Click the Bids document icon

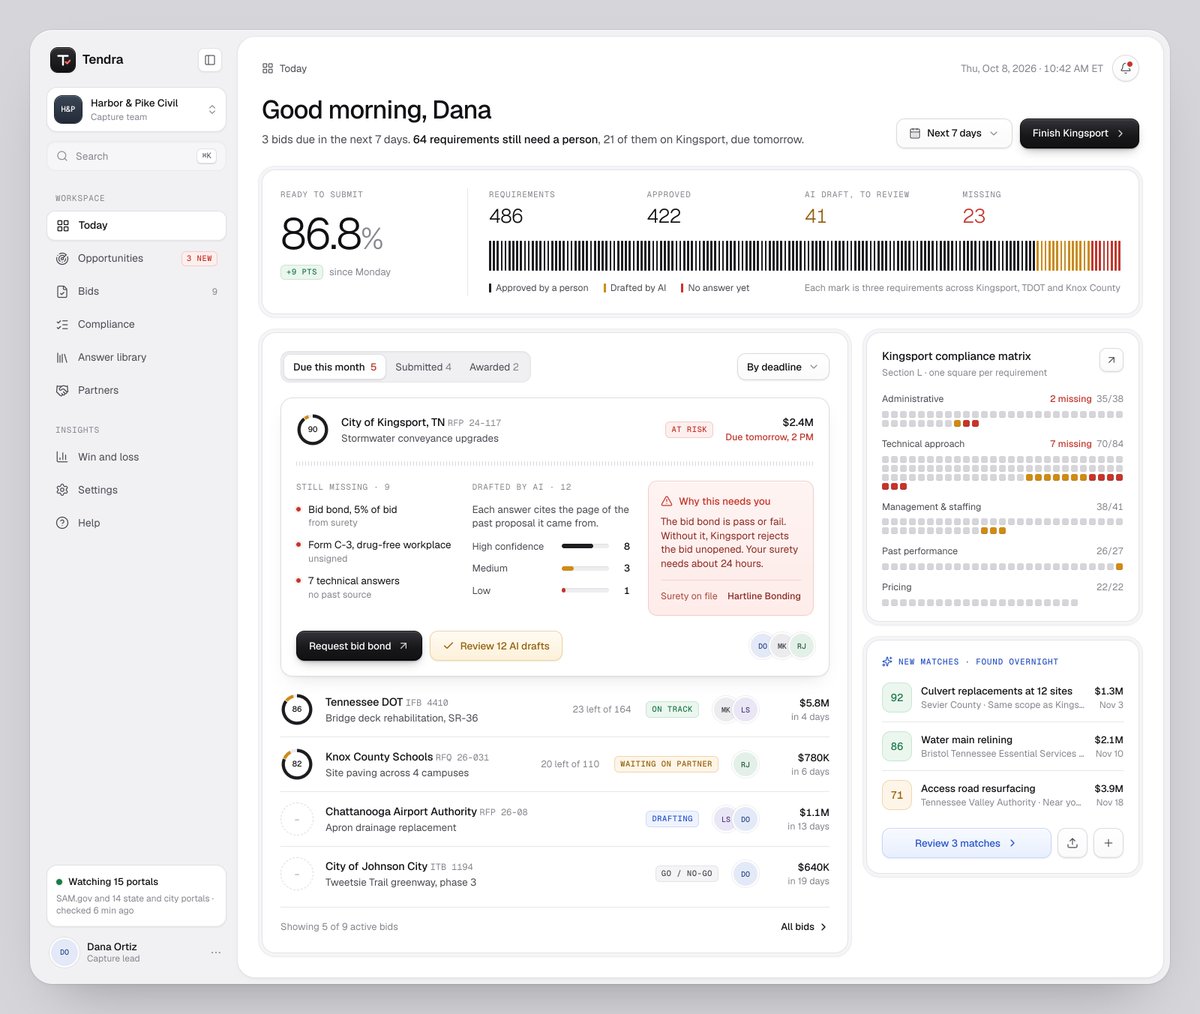tap(63, 292)
